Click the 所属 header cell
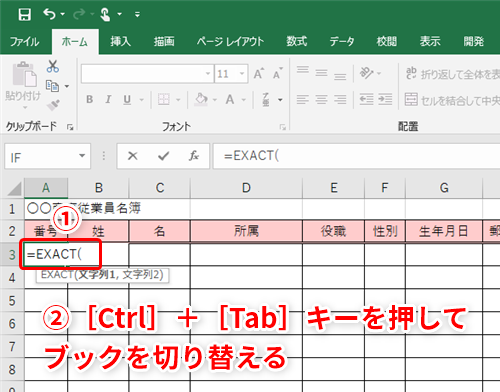 [246, 231]
